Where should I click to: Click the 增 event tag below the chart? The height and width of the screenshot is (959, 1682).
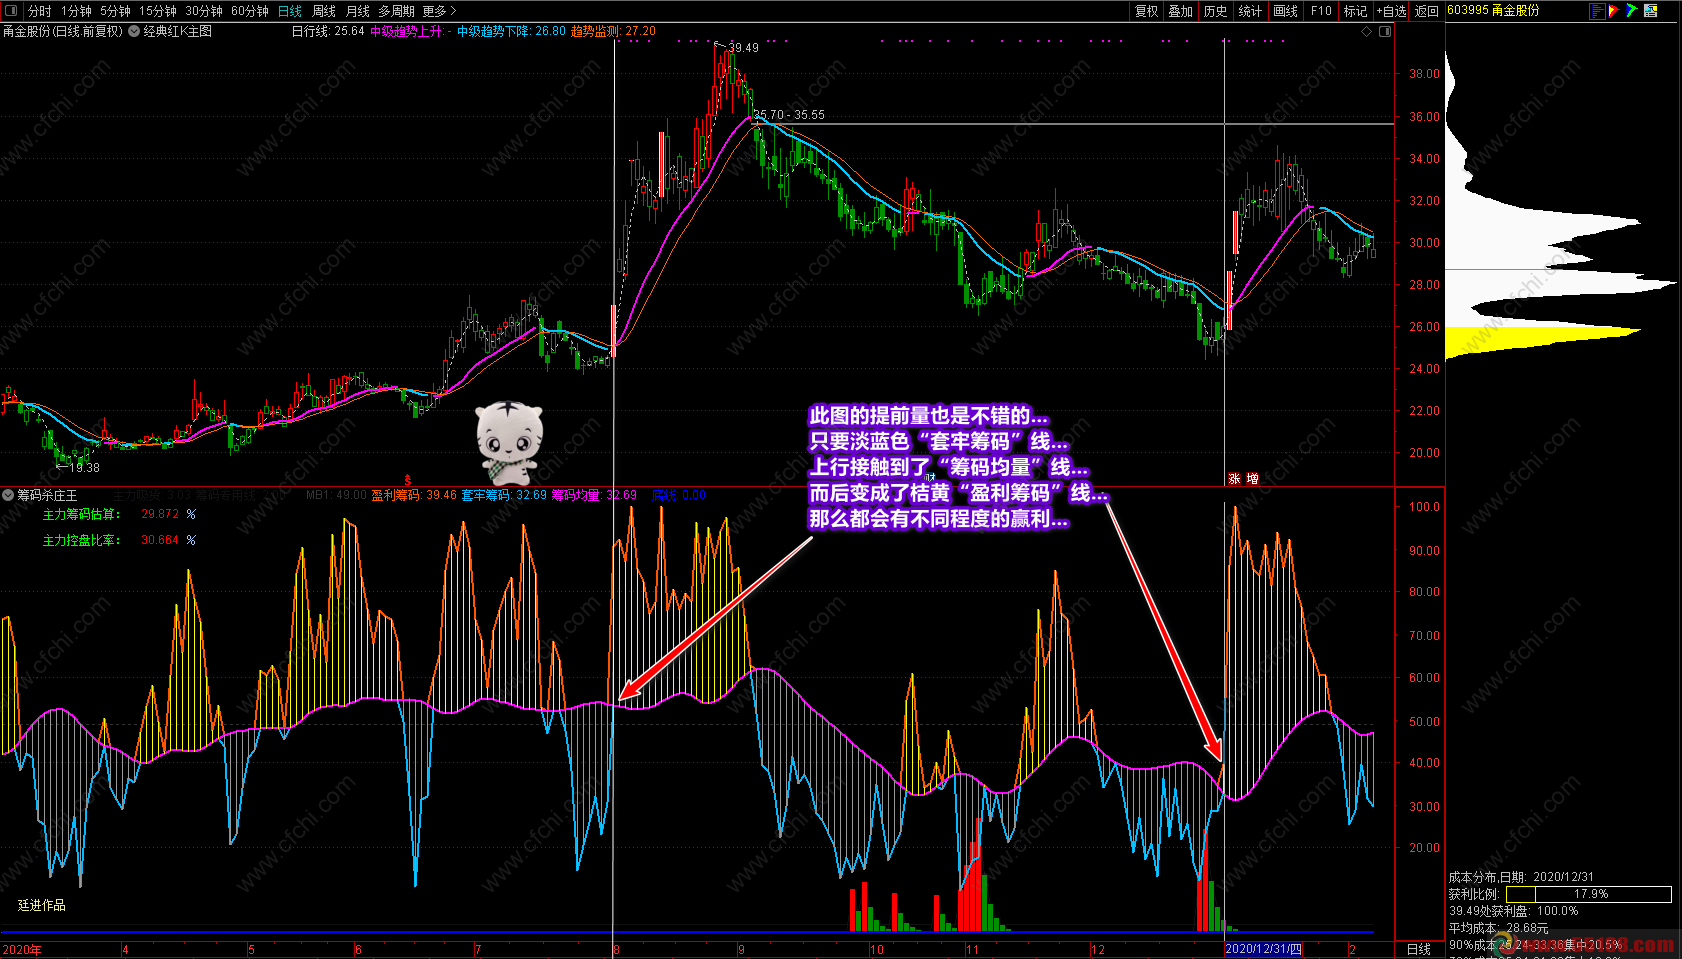tap(1253, 479)
